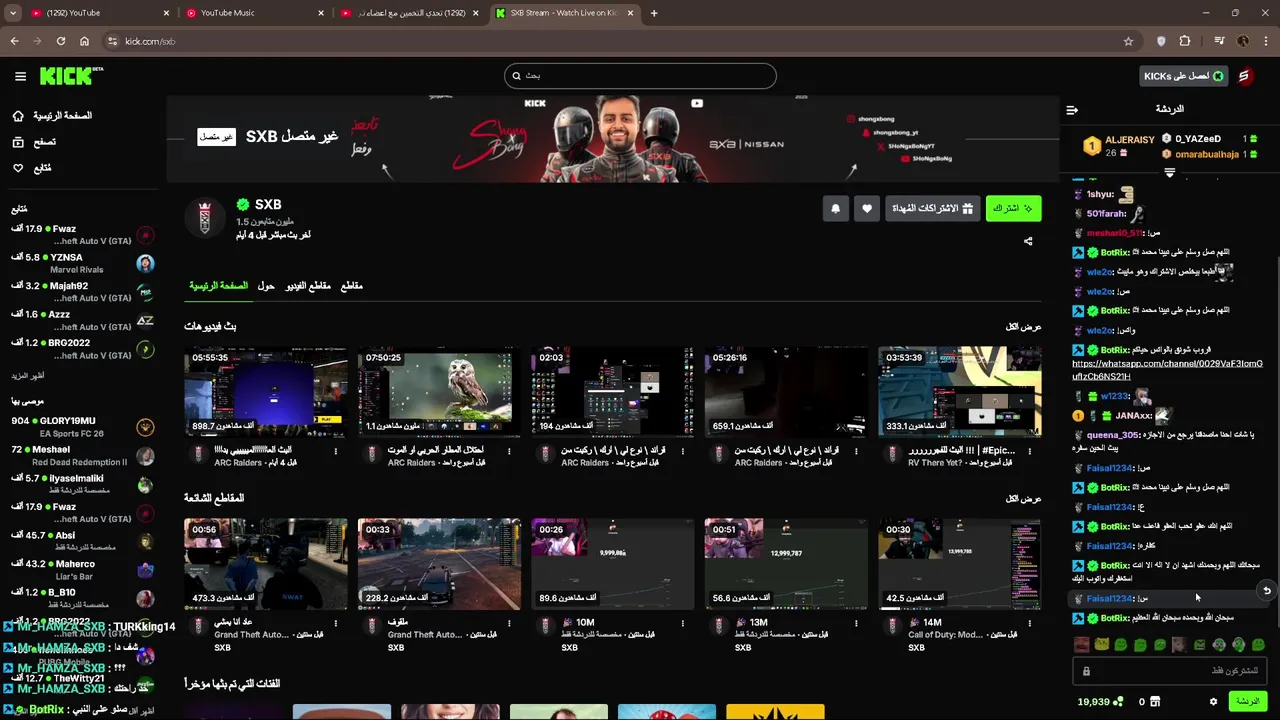Open ilyaselmaliki recommended channel
This screenshot has height=720, width=1280.
[83, 485]
